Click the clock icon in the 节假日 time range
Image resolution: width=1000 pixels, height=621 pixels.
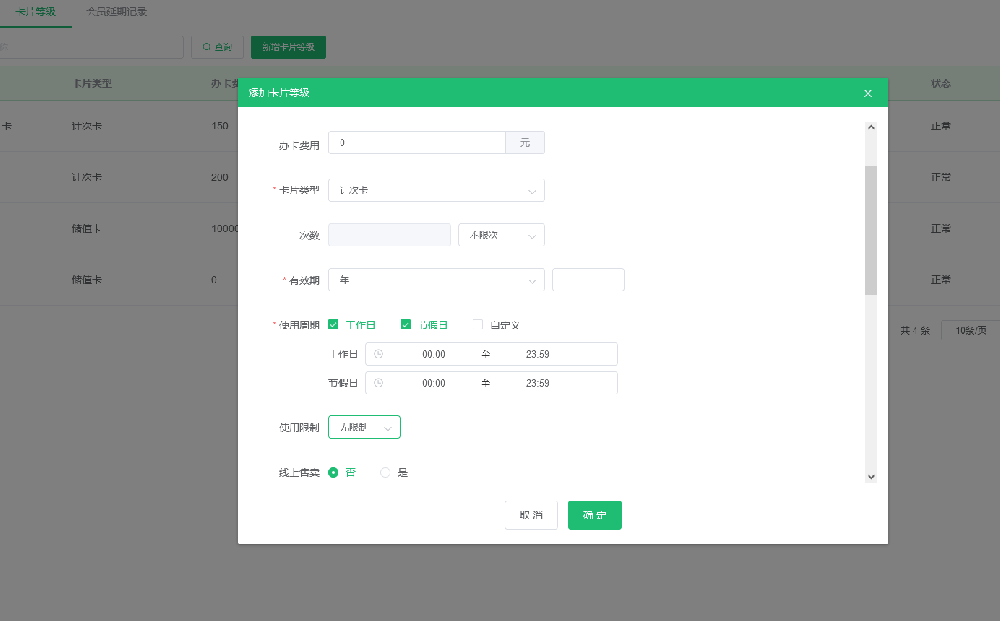tap(378, 383)
